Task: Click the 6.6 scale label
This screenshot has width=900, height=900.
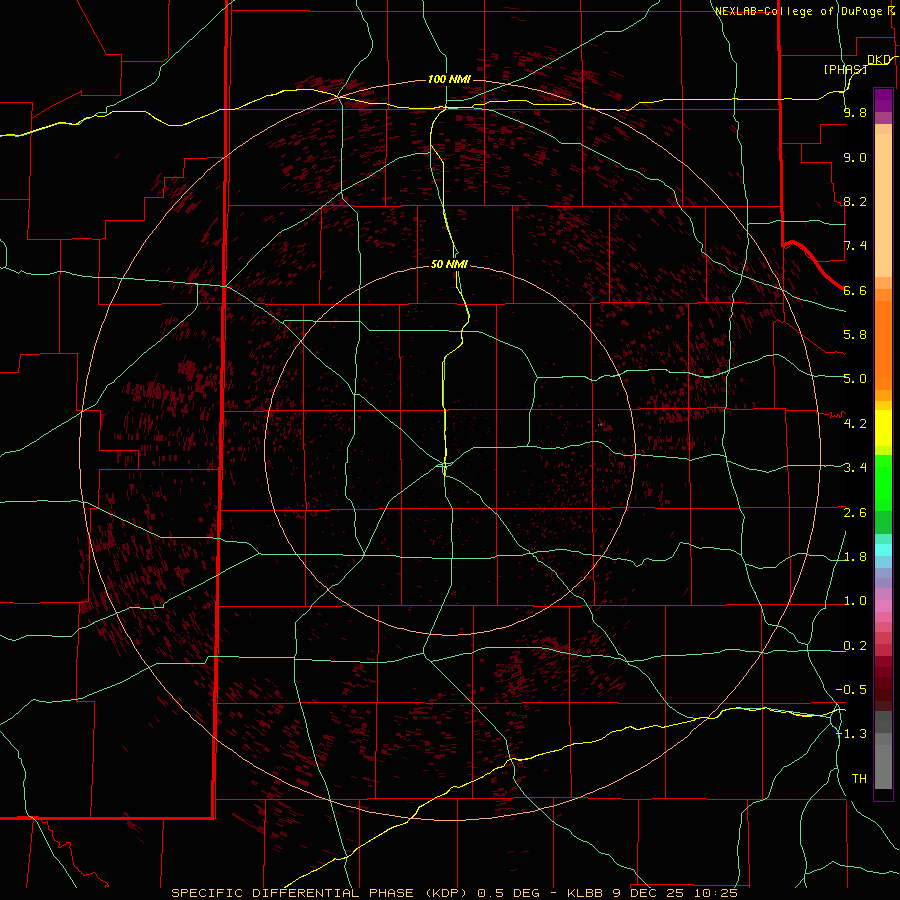Action: (x=855, y=290)
